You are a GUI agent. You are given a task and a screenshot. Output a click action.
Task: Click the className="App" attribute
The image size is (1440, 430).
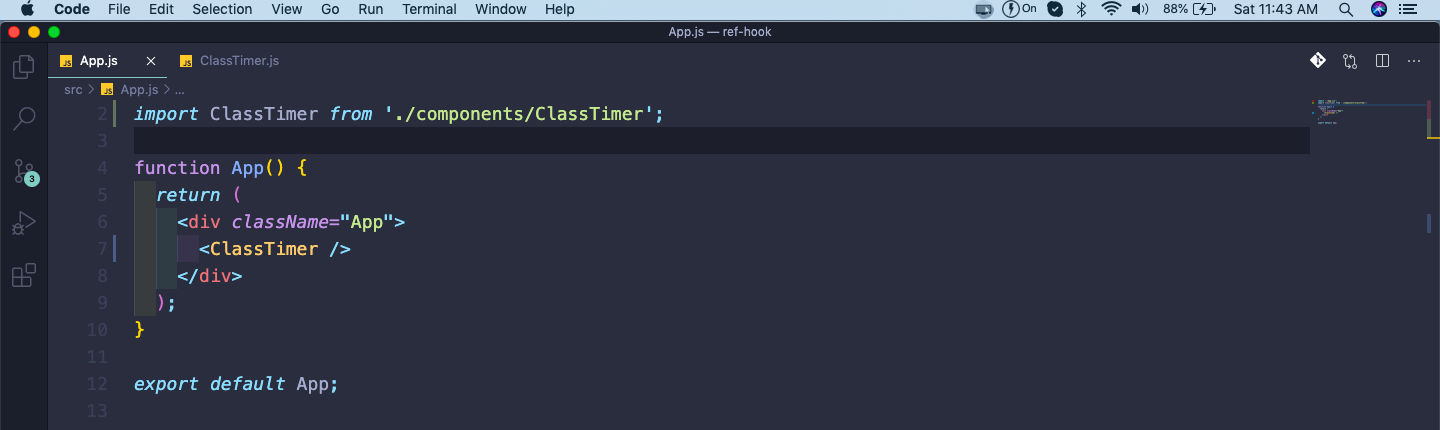[313, 222]
